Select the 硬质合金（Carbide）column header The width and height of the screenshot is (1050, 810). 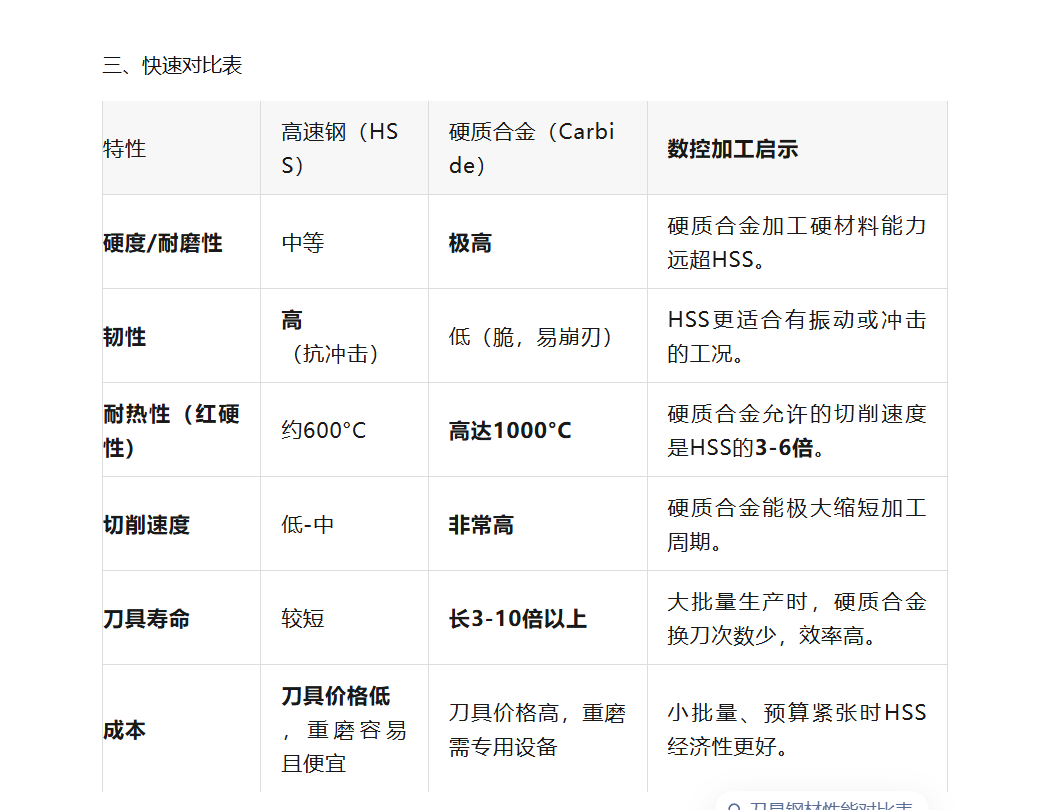(531, 148)
